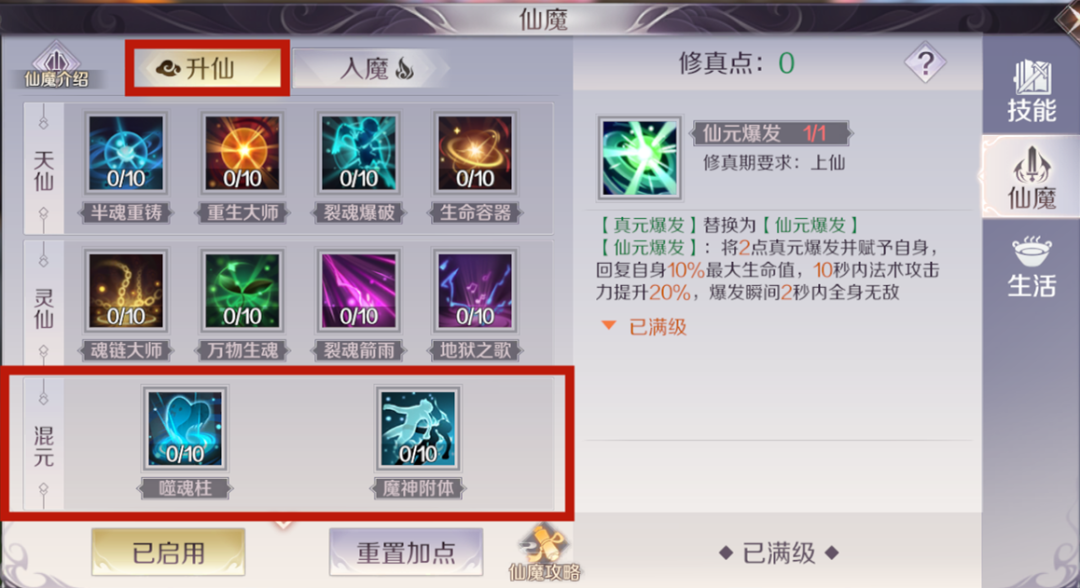Expand the orange 已满级 triangle
This screenshot has width=1080, height=588.
(608, 326)
